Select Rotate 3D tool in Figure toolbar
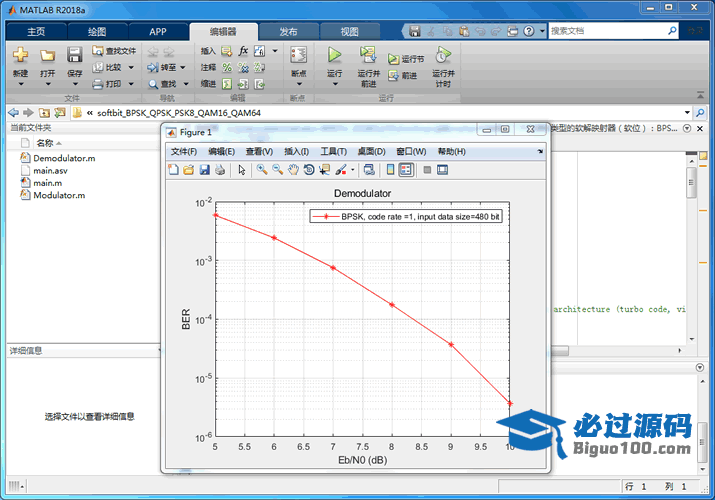 [309, 170]
